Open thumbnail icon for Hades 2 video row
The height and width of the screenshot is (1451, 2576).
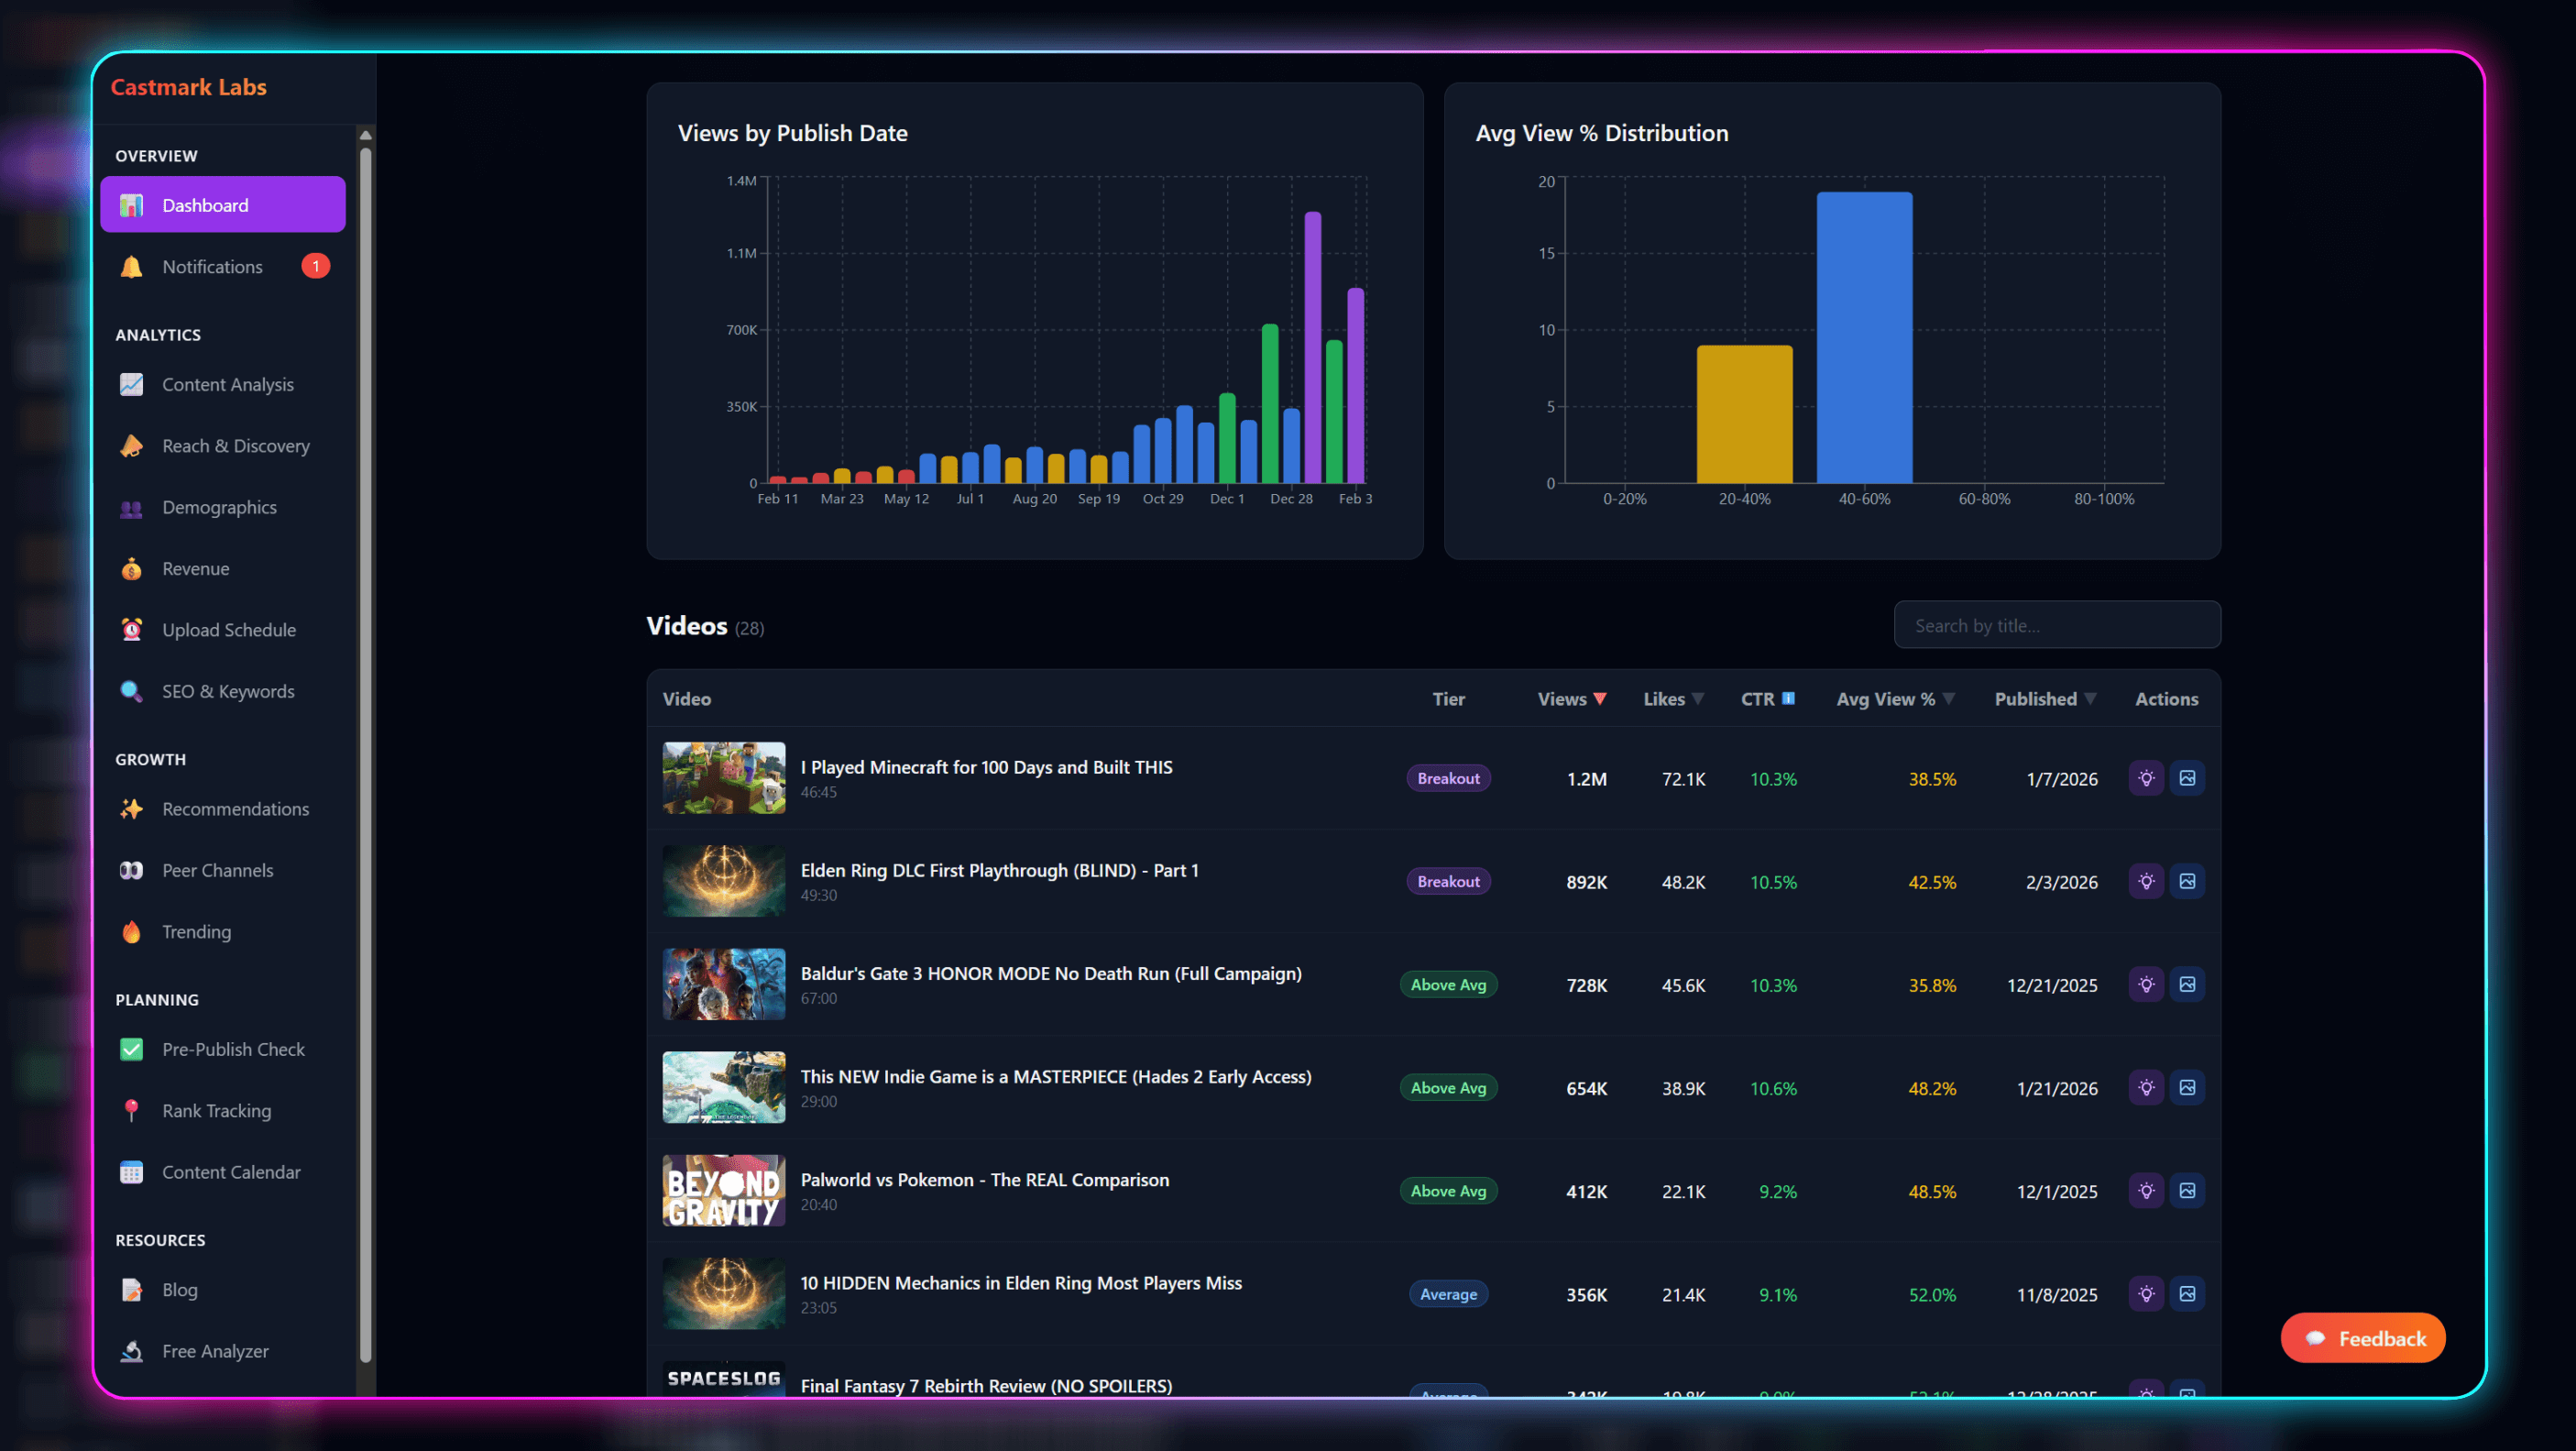coord(2187,1087)
